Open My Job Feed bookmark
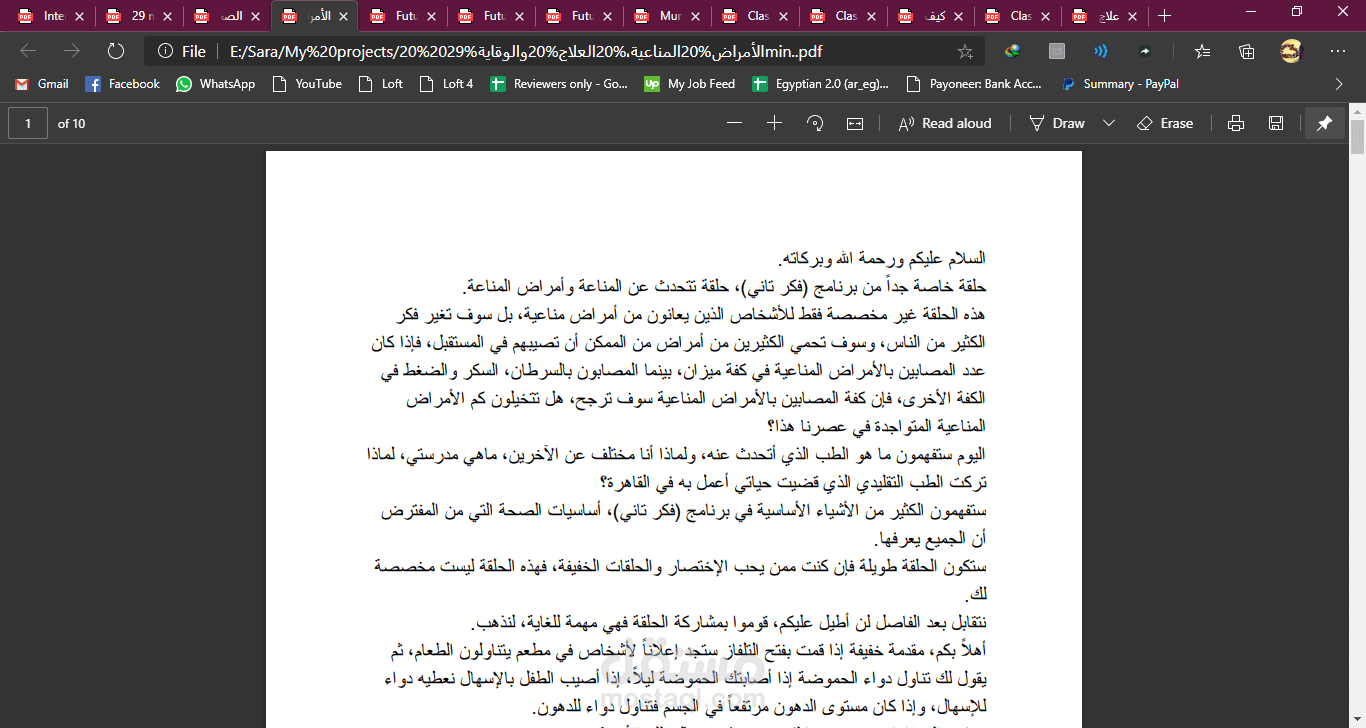The image size is (1366, 728). pos(689,84)
